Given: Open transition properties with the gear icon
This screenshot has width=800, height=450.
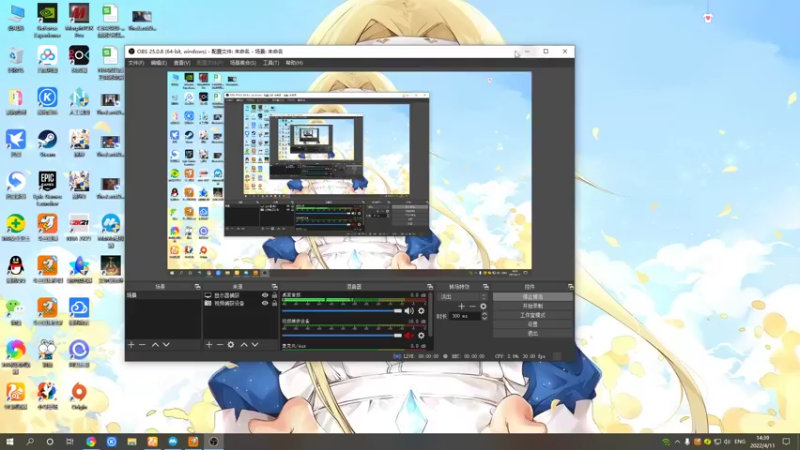Looking at the screenshot, I should (483, 306).
